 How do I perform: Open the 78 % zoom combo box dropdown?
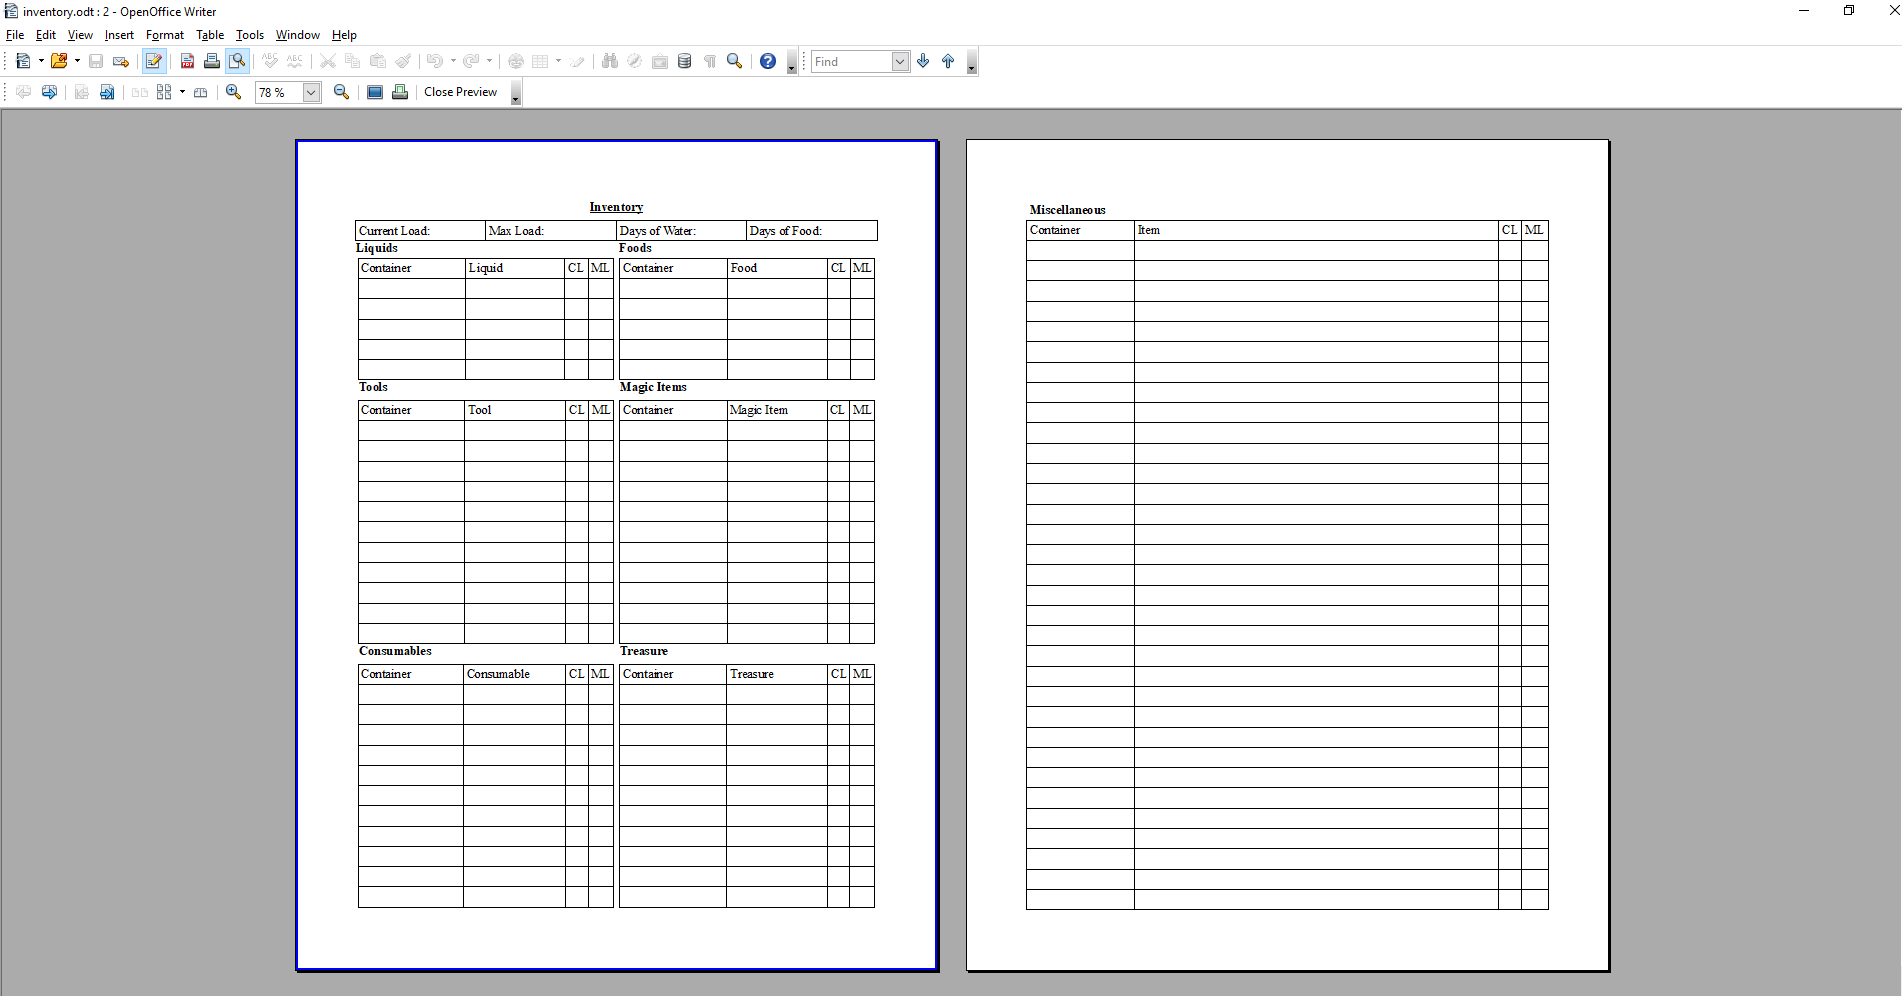pos(311,93)
